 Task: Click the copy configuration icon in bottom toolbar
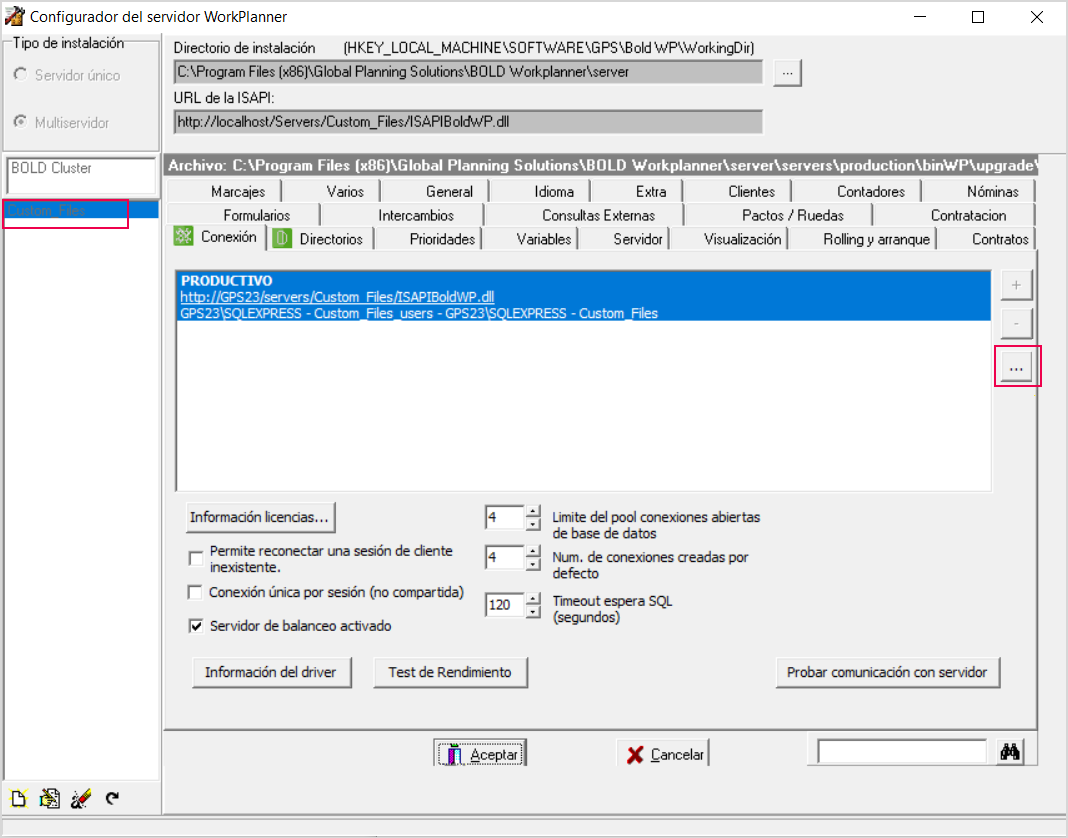tap(49, 798)
